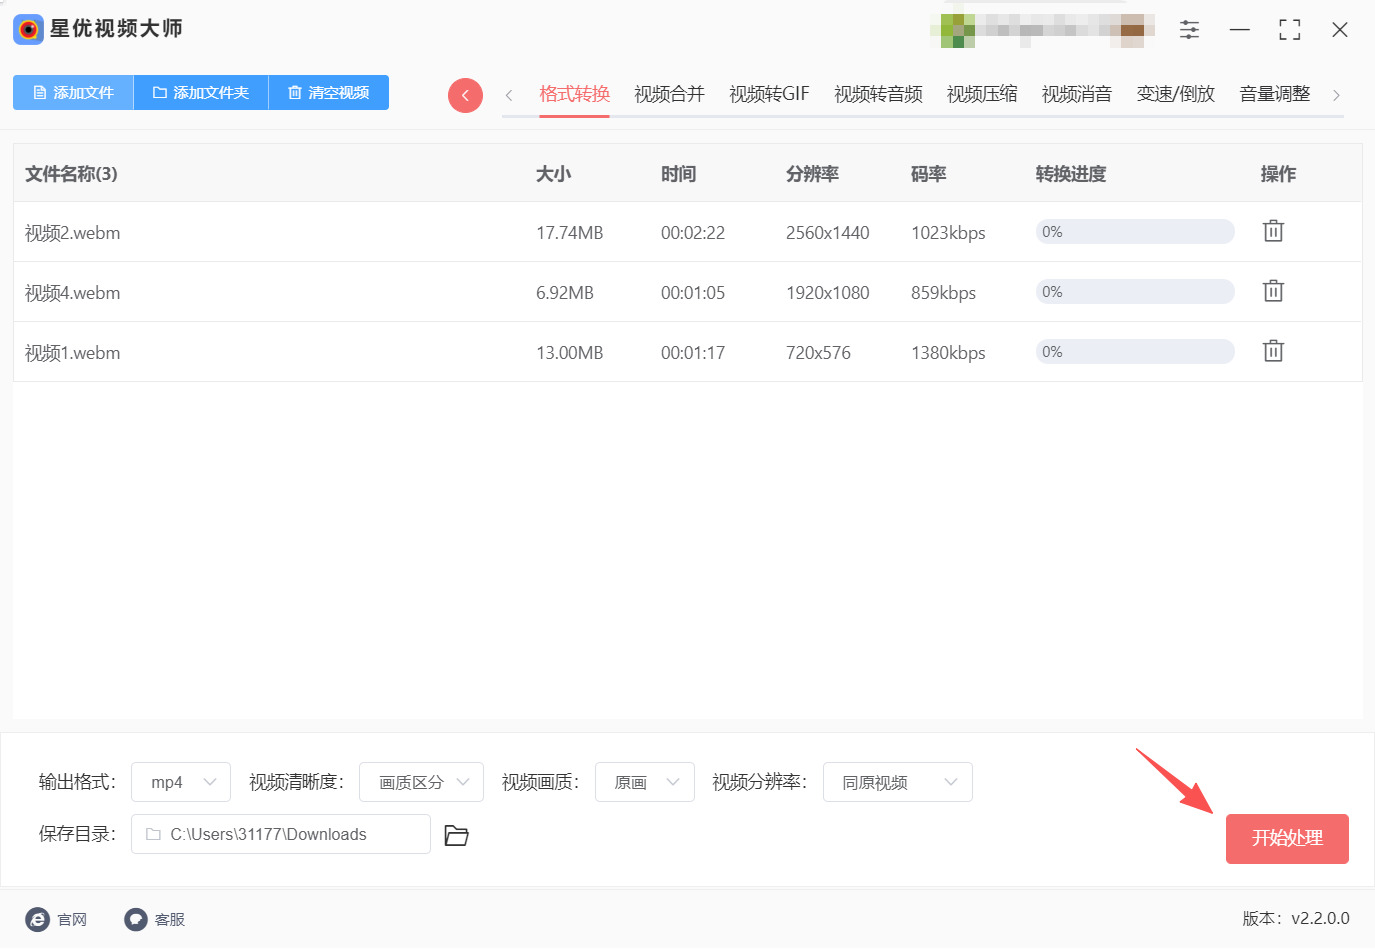Delete 视频2.webm using its trash icon
The image size is (1375, 949).
tap(1273, 231)
